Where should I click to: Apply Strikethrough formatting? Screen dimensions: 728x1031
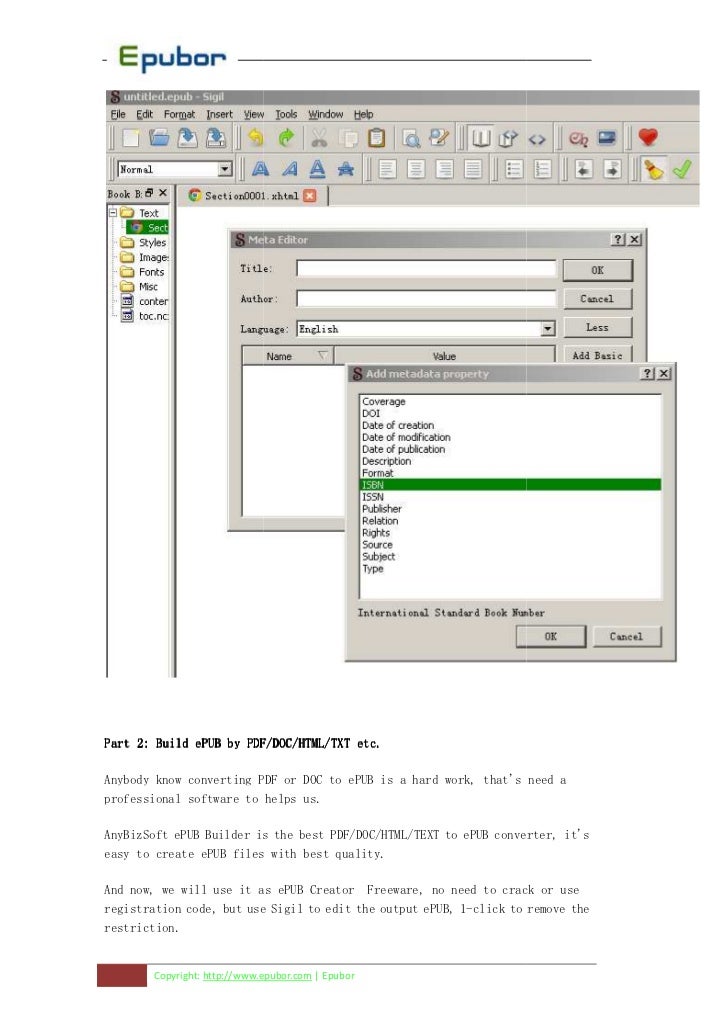[346, 170]
